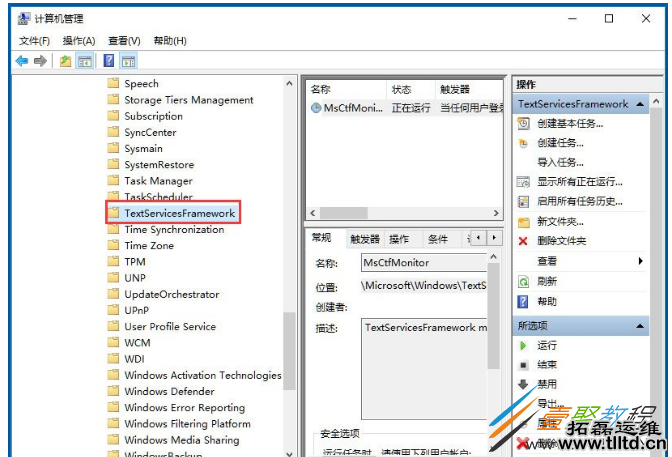Click the 名称 field showing MsCtfMonitor
This screenshot has width=672, height=457.
coord(424,263)
